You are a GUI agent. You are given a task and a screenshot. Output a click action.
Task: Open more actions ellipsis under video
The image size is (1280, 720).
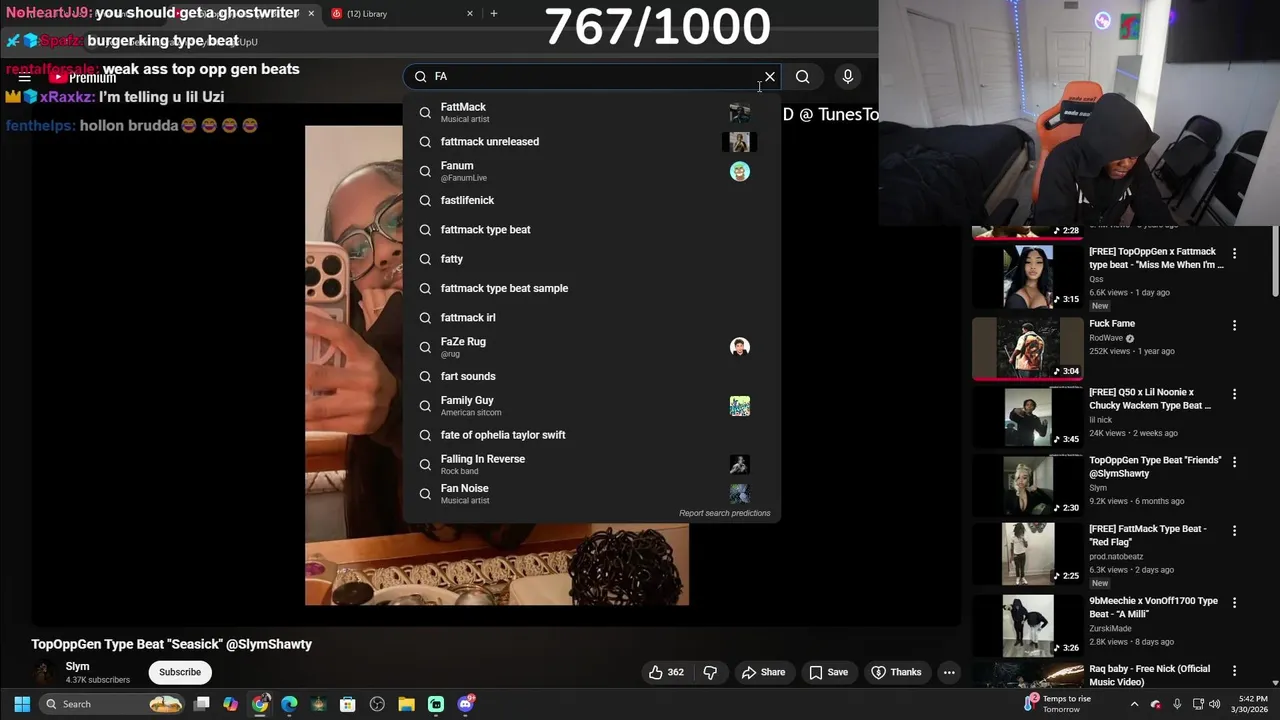point(949,672)
